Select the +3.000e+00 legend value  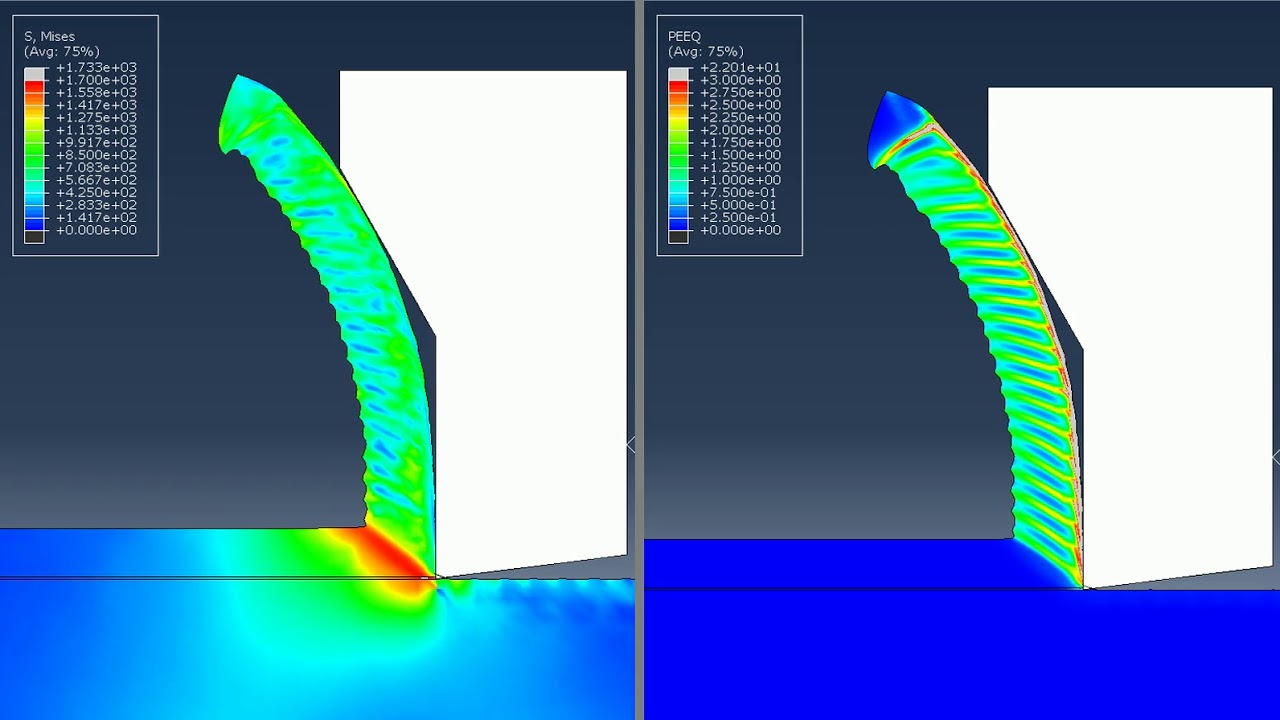(740, 80)
